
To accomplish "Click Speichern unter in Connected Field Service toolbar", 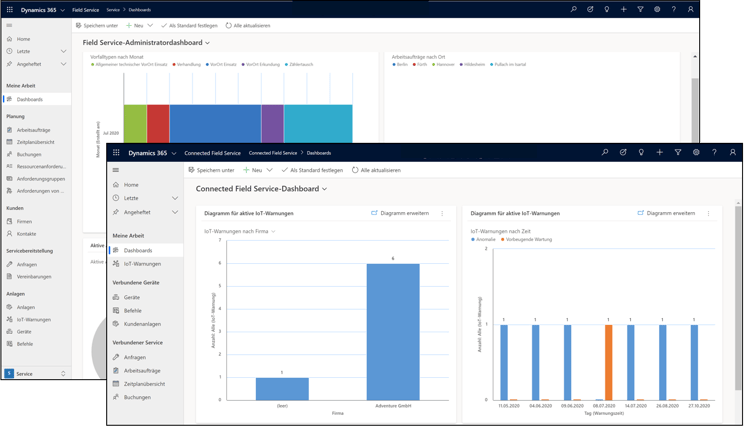I will coord(211,170).
